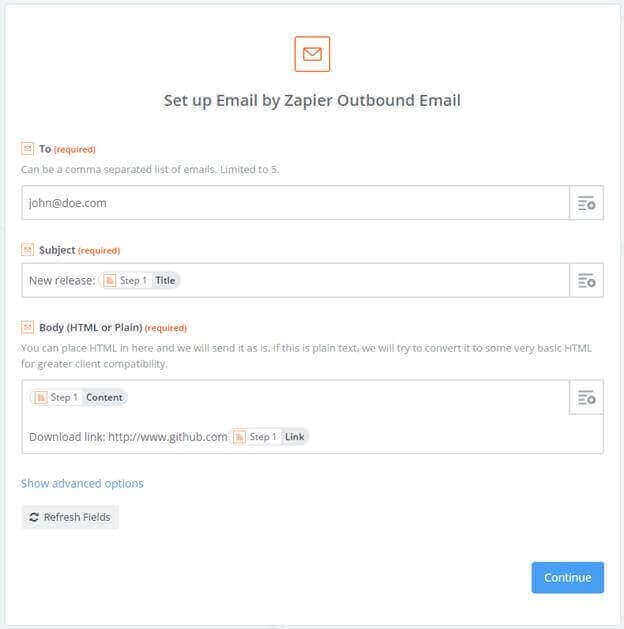Viewport: 624px width, 629px height.
Task: Select the Step 1 Title pill in Subject
Action: pyautogui.click(x=140, y=280)
